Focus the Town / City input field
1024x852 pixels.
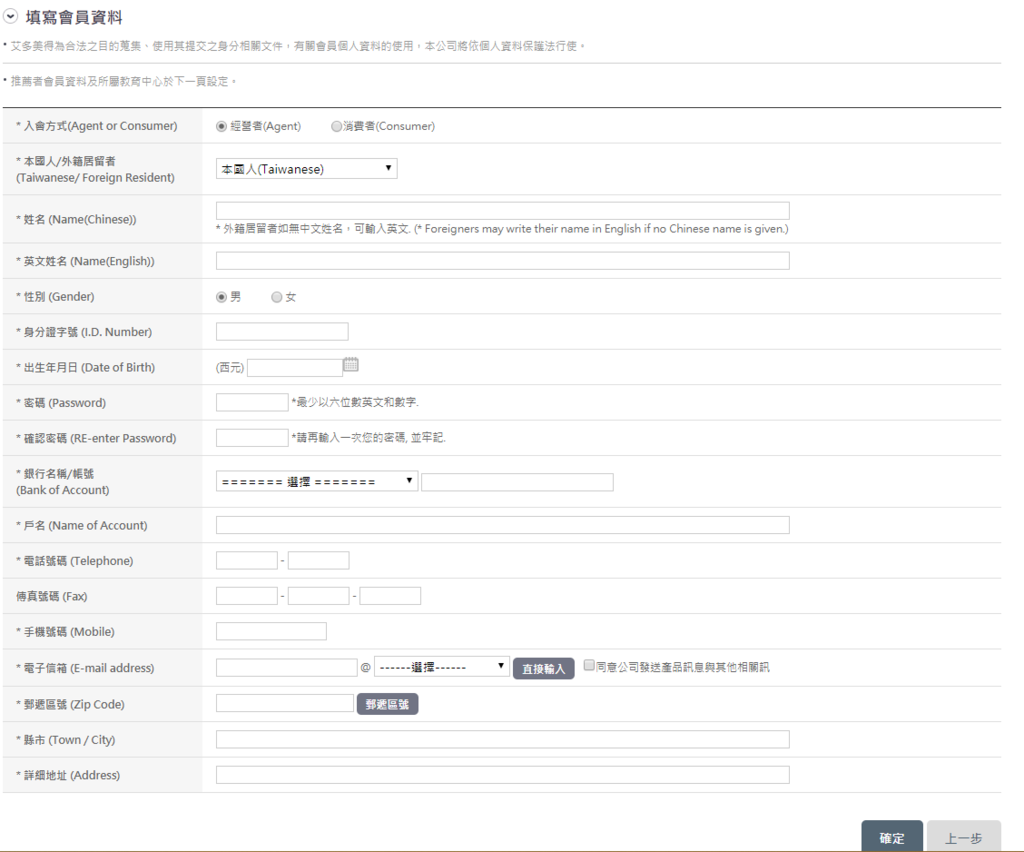(503, 740)
